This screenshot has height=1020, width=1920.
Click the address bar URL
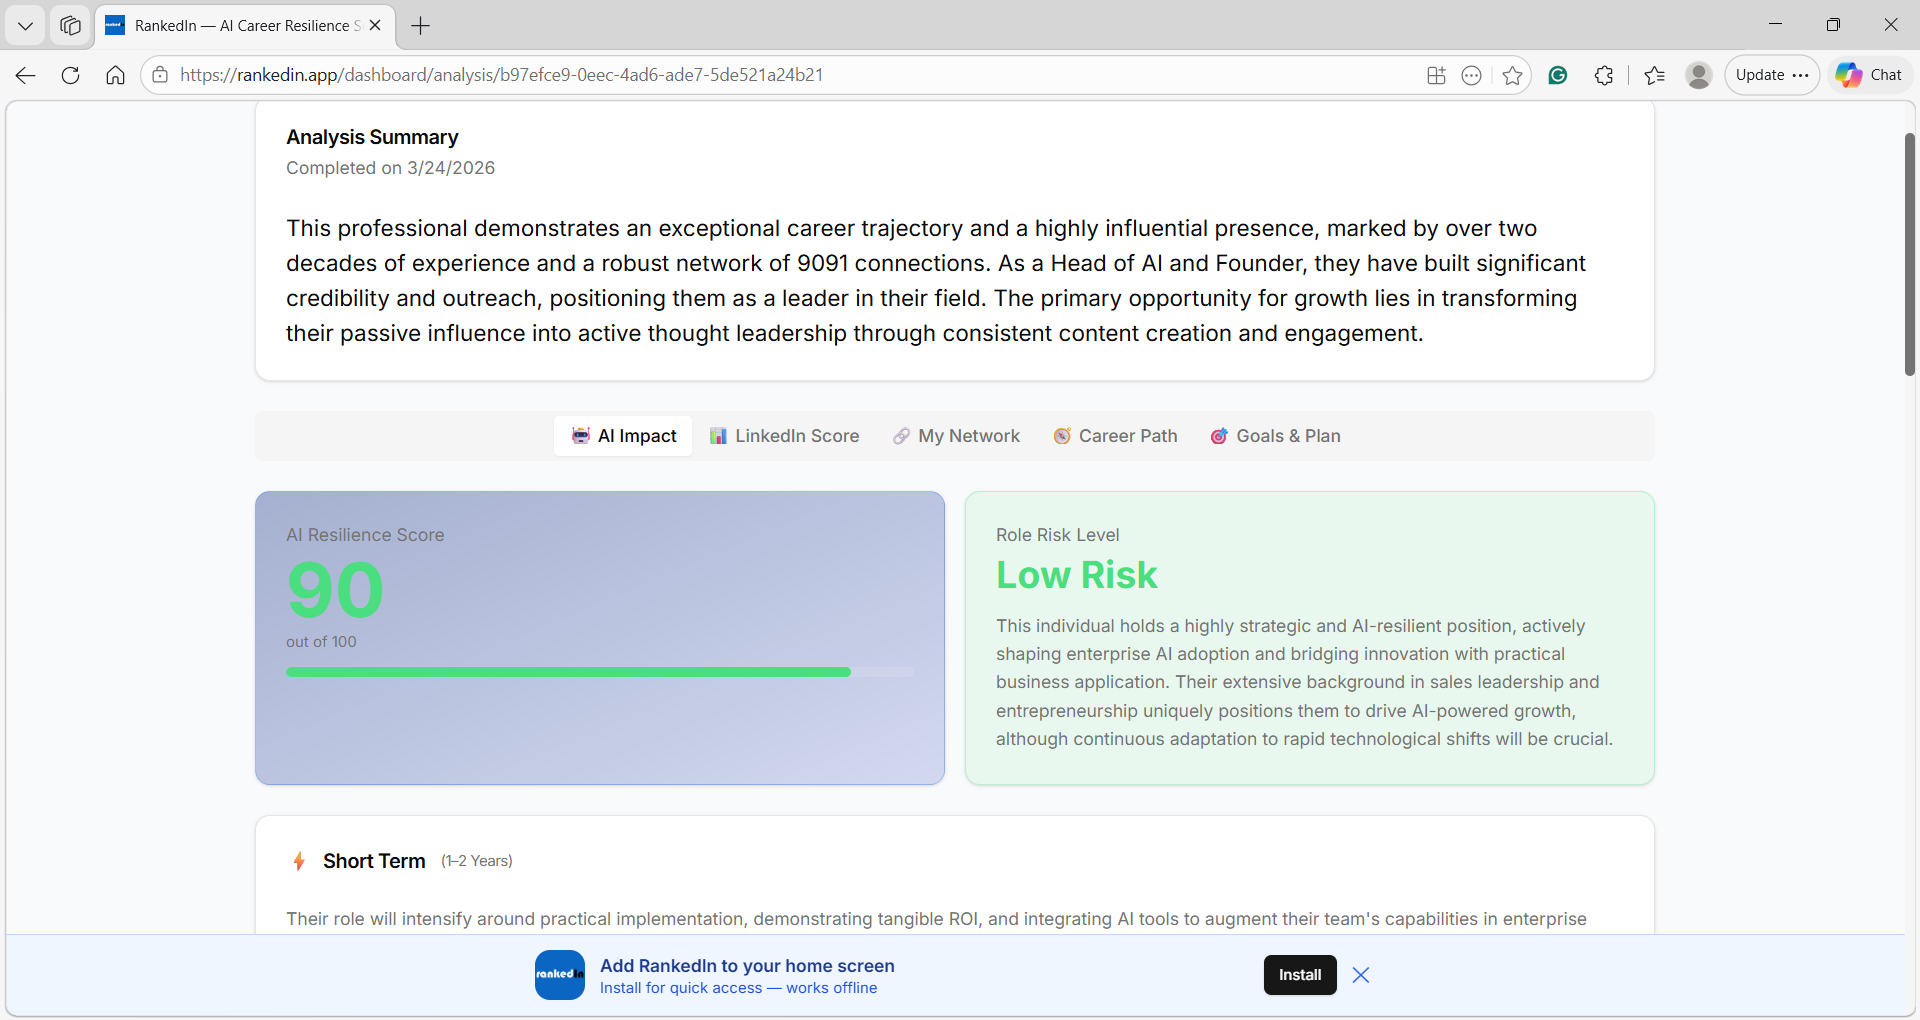point(501,75)
